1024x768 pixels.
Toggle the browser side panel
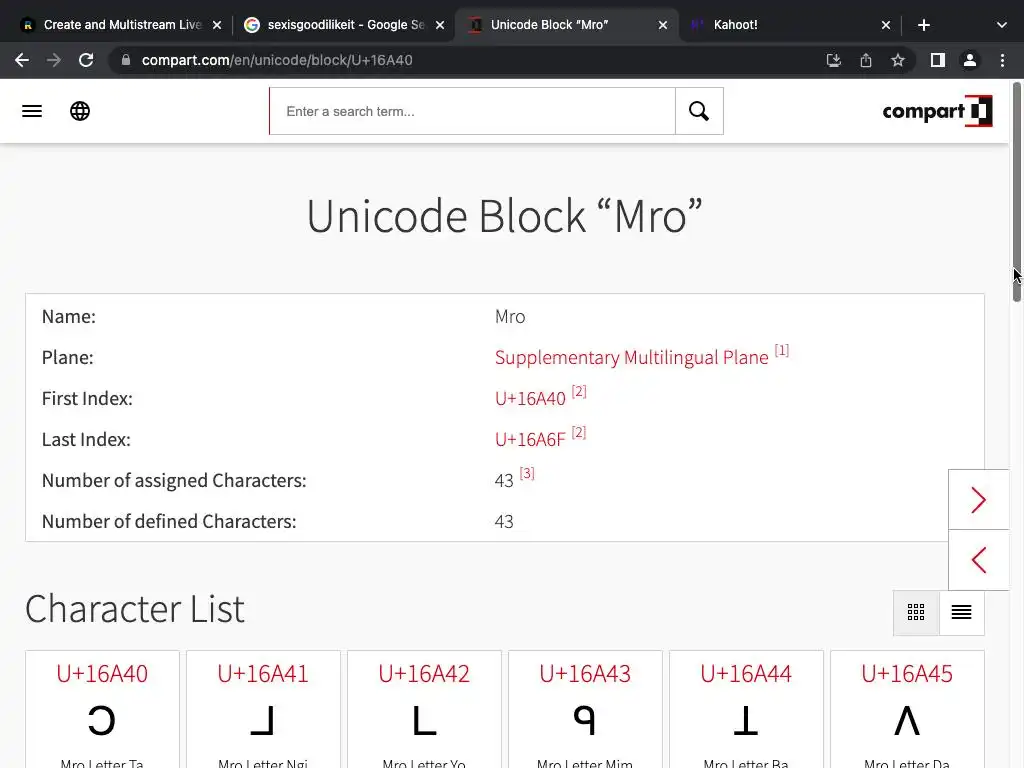click(937, 60)
